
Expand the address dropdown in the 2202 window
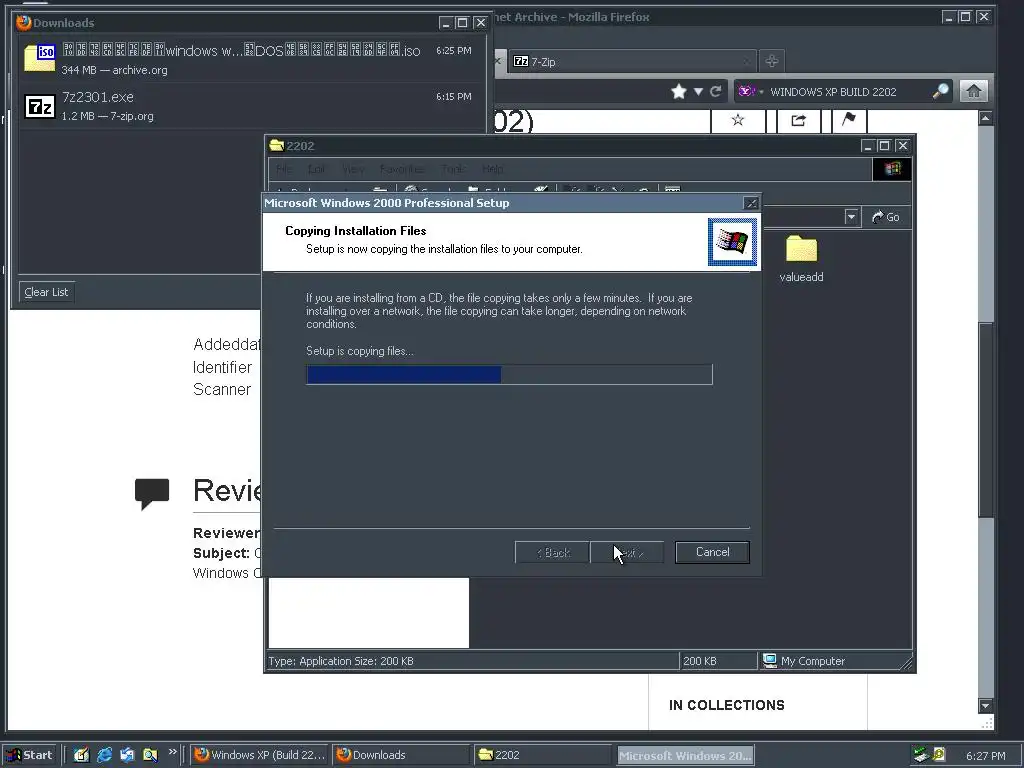tap(851, 217)
